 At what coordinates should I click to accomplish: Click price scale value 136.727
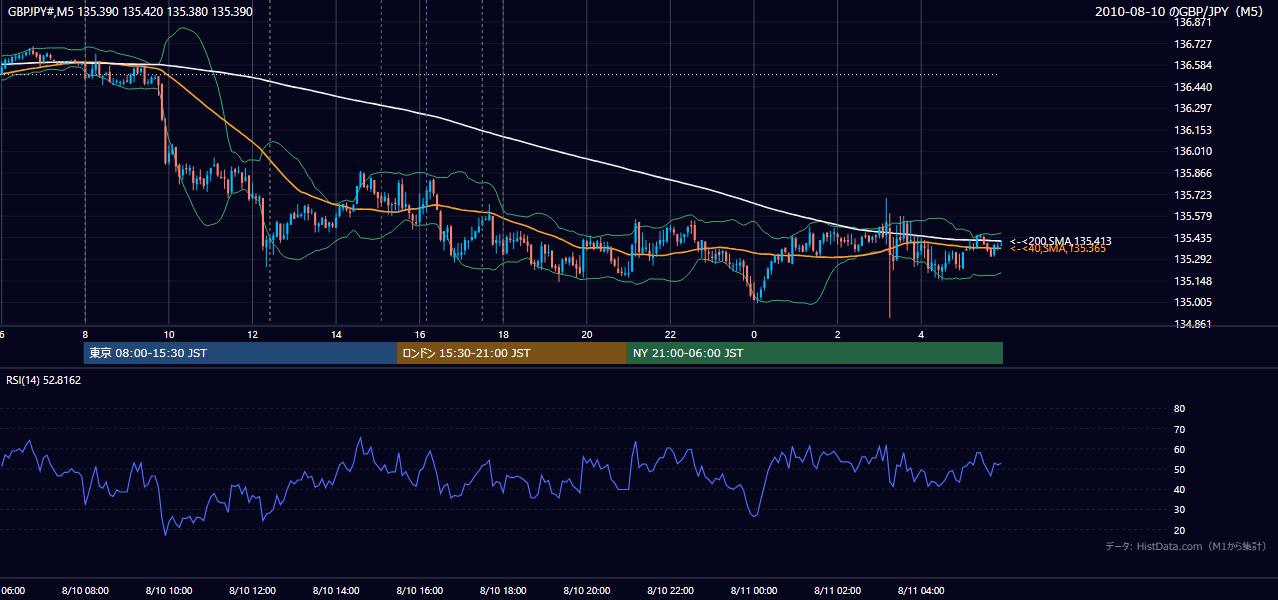coord(1193,44)
